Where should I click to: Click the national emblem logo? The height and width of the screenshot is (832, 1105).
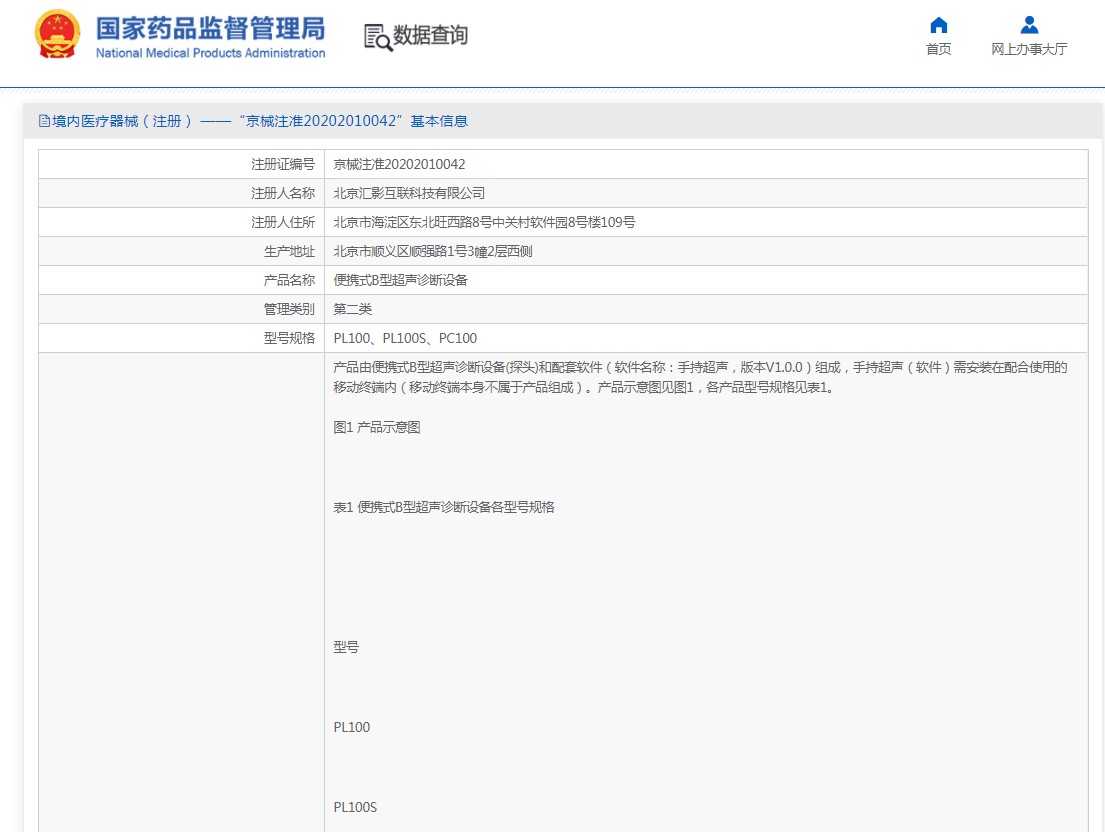[57, 34]
